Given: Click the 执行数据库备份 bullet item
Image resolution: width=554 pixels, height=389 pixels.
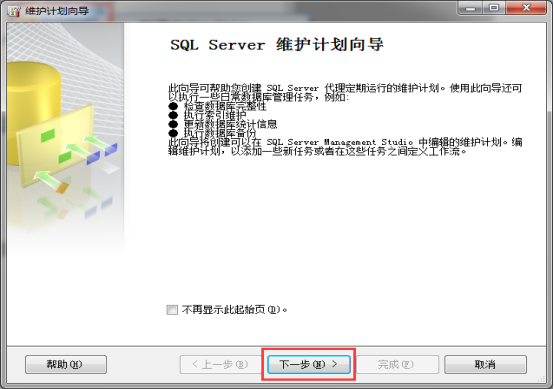Looking at the screenshot, I should [220, 133].
